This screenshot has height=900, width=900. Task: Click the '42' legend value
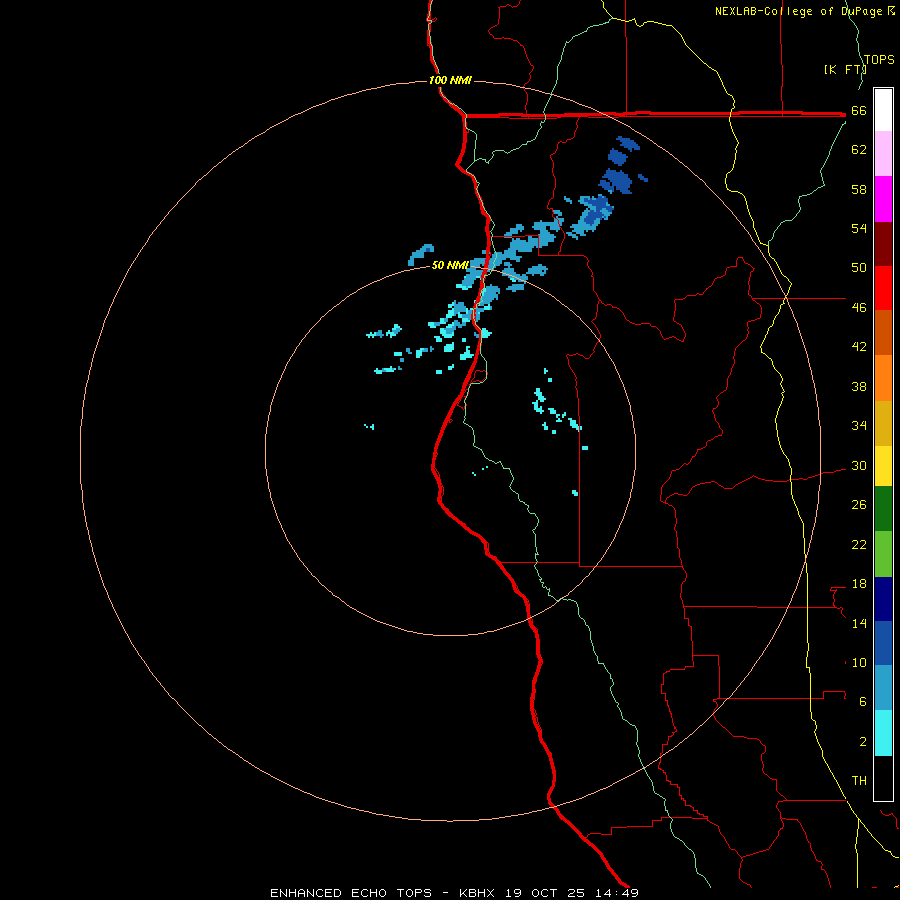tap(859, 347)
